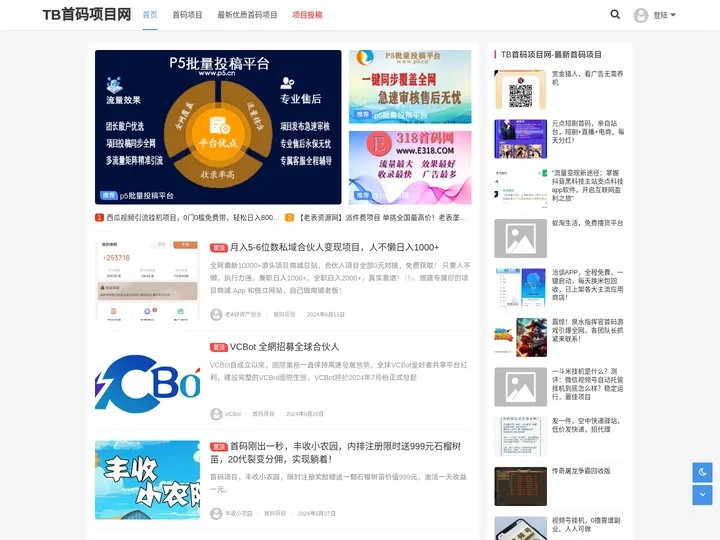The image size is (720, 540).
Task: Open ranked item 西瓜视频引流挂机项目
Action: pyautogui.click(x=192, y=218)
